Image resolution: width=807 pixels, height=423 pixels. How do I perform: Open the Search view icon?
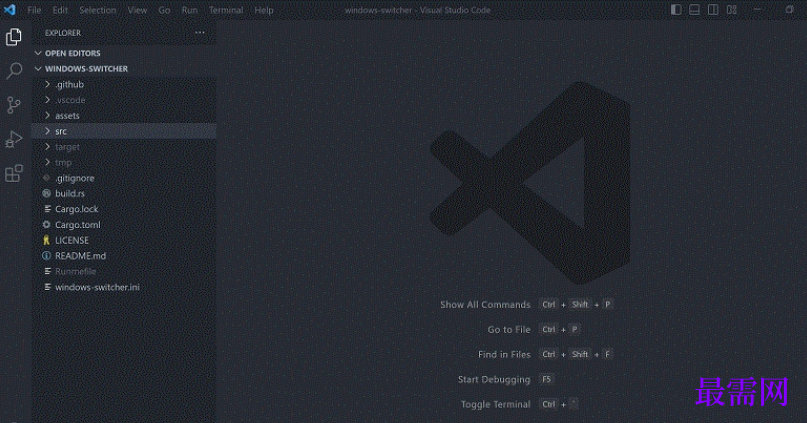14,70
